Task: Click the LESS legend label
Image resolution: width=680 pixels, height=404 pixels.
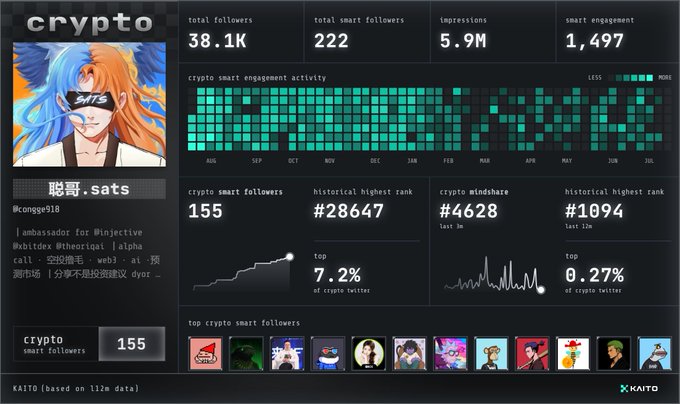Action: click(x=595, y=78)
